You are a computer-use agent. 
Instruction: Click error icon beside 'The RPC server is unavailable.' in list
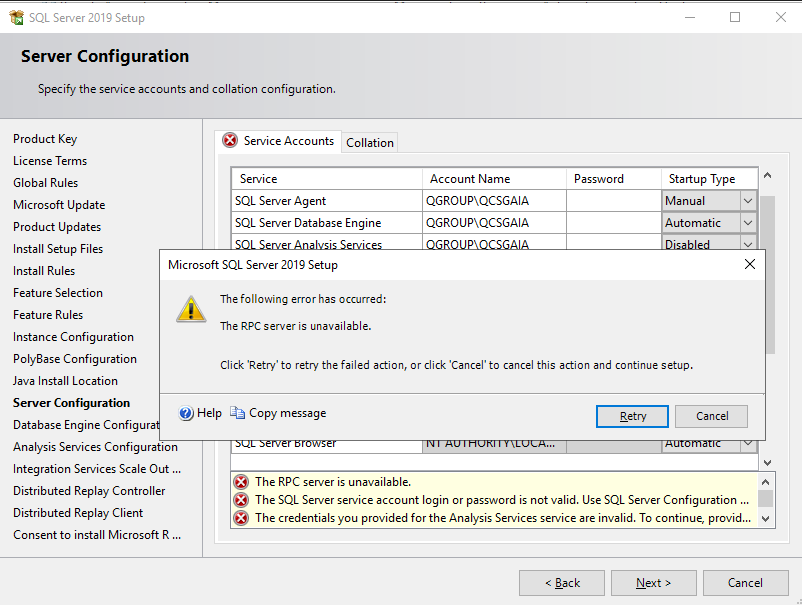241,482
